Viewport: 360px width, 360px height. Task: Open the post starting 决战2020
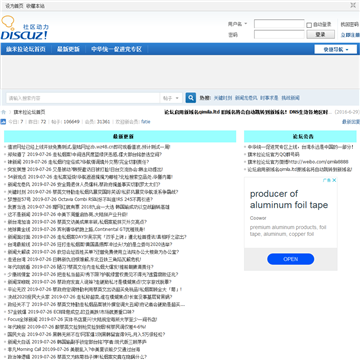(90, 297)
